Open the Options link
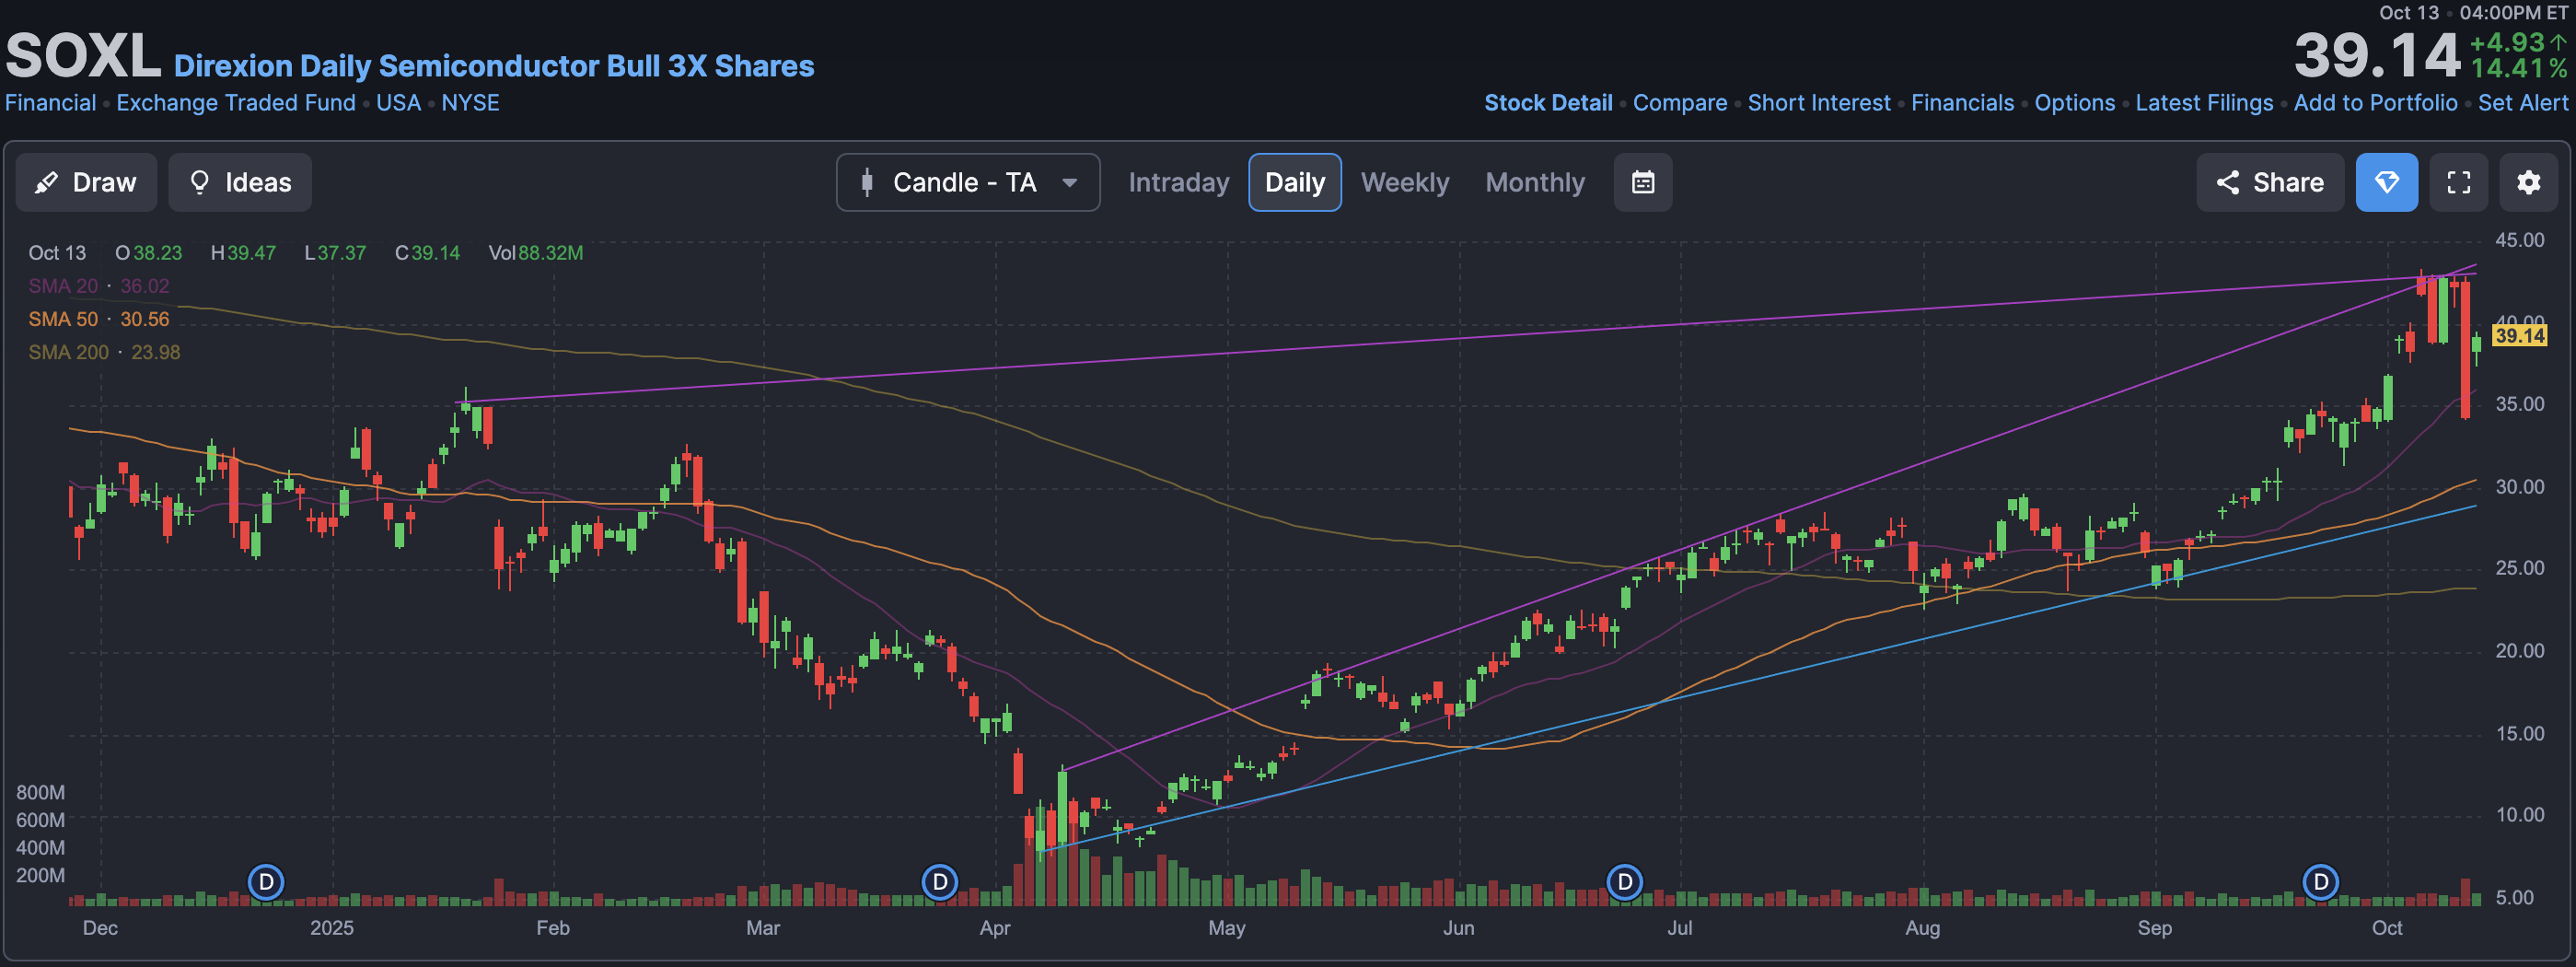 click(x=2075, y=103)
